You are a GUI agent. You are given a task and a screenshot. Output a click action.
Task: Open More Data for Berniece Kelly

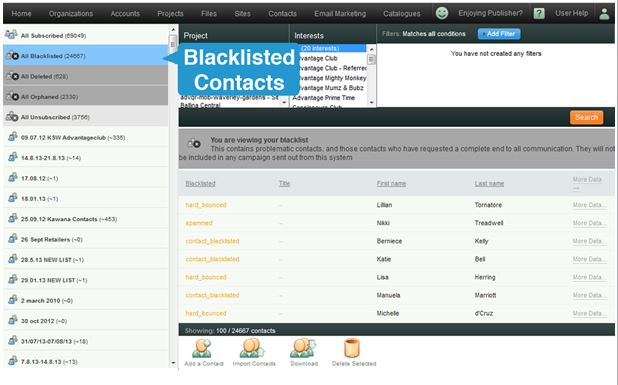tap(589, 241)
